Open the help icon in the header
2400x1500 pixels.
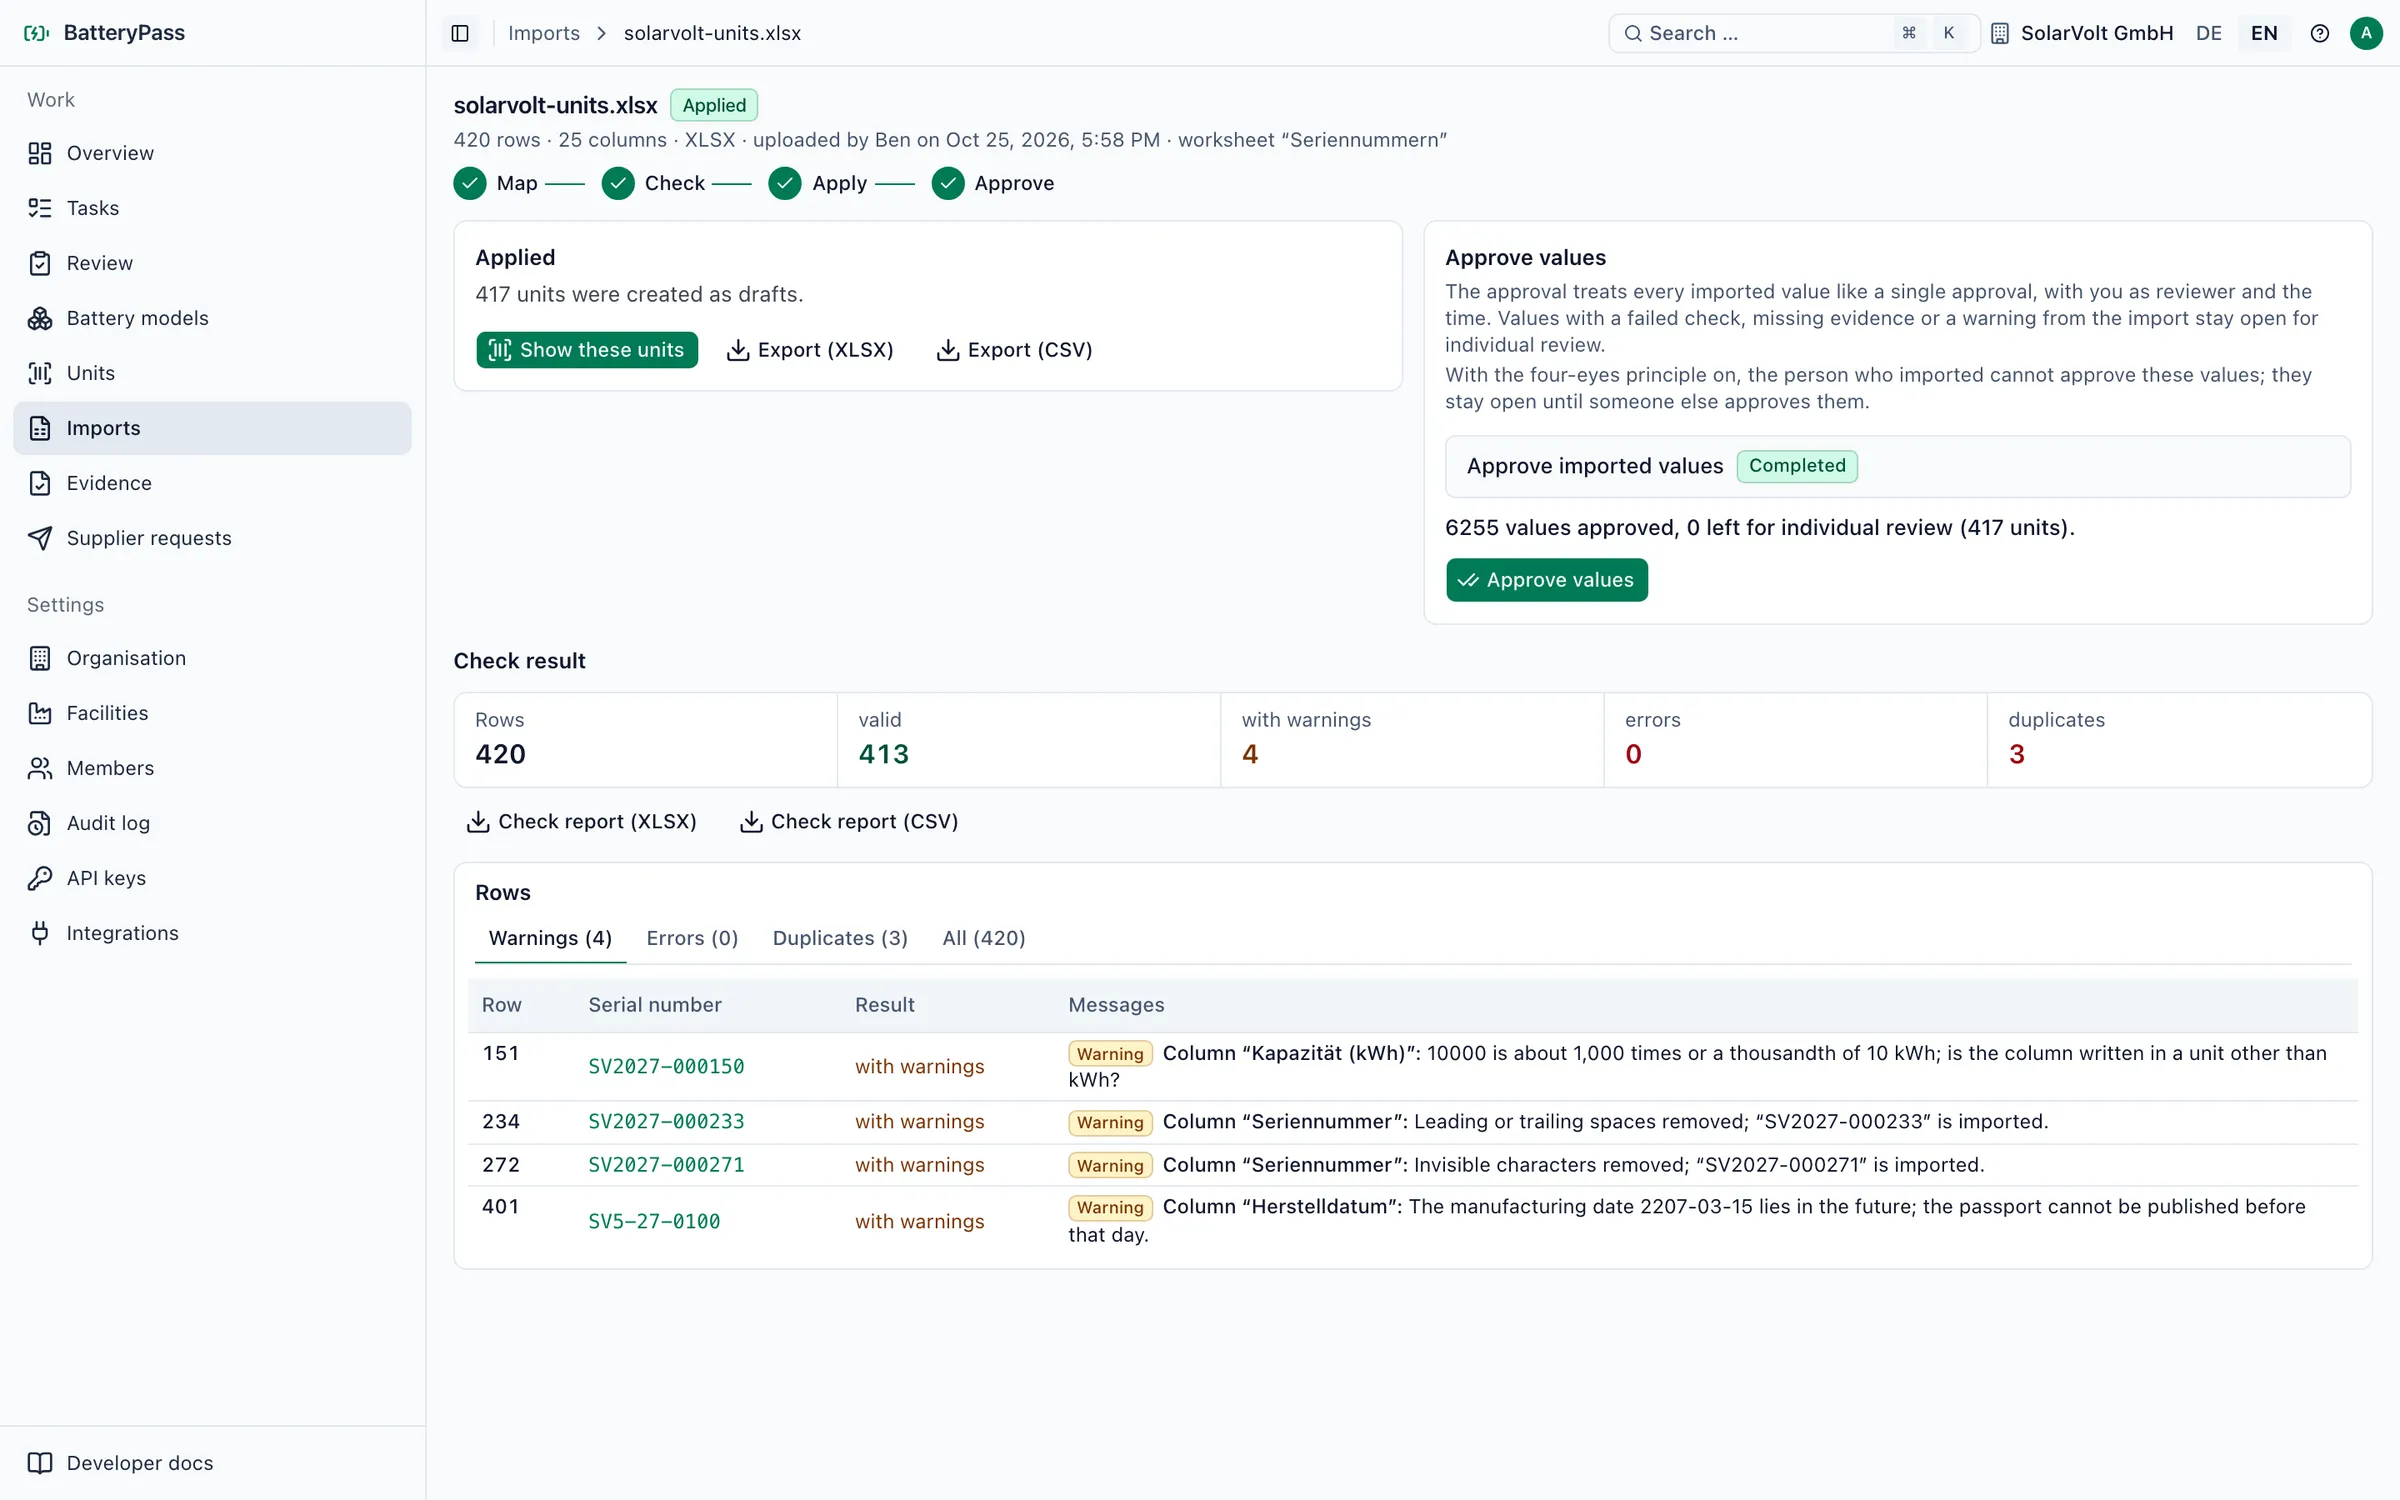click(x=2319, y=33)
